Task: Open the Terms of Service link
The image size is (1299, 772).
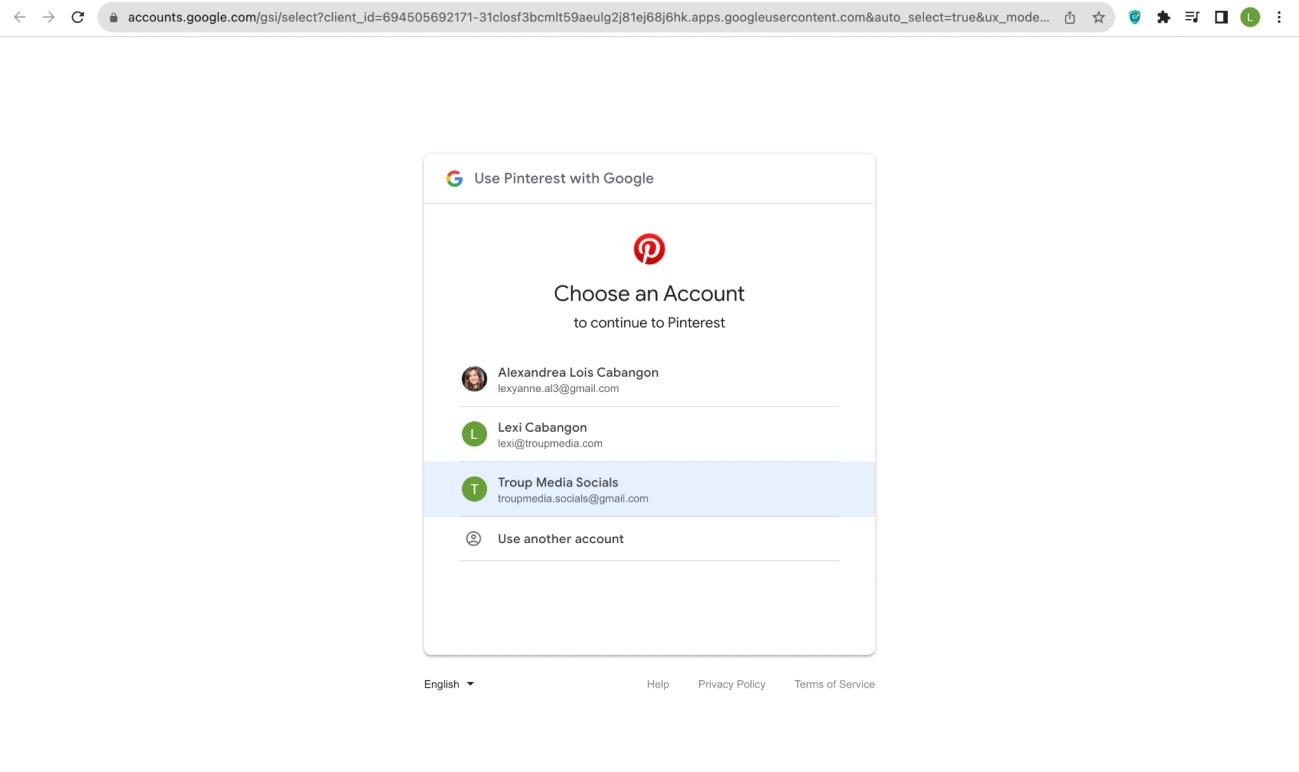Action: point(834,684)
